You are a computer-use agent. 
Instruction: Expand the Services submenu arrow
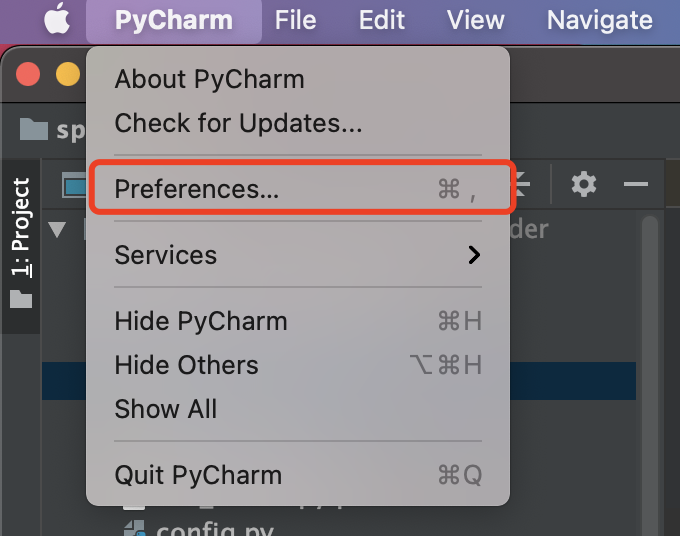tap(474, 255)
